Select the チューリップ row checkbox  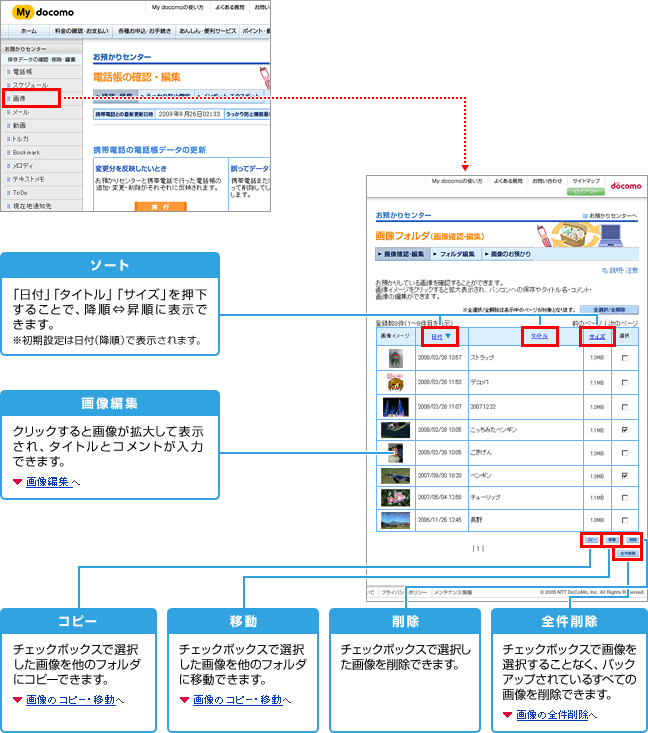click(624, 498)
